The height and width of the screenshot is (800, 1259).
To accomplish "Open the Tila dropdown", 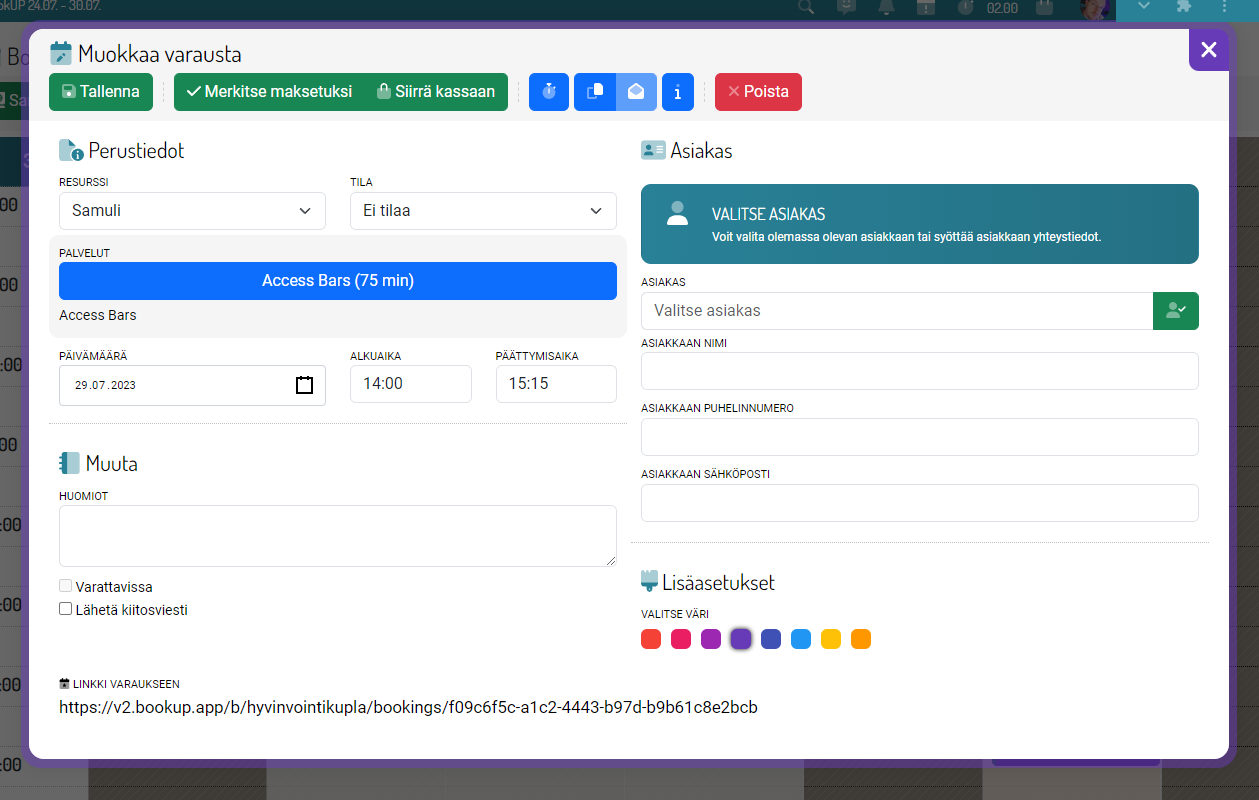I will point(483,211).
